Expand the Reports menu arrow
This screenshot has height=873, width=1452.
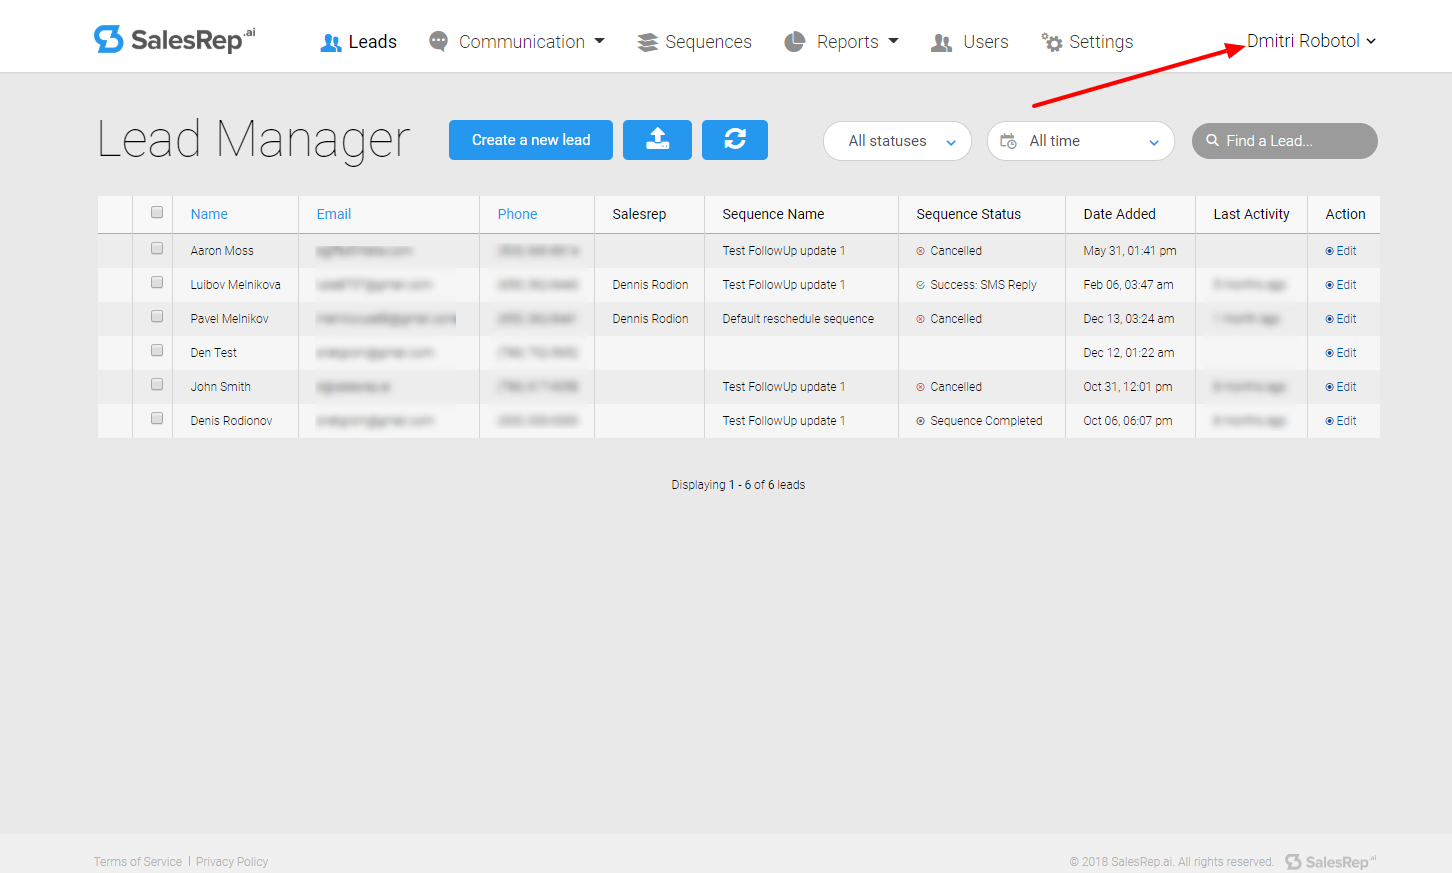[893, 41]
